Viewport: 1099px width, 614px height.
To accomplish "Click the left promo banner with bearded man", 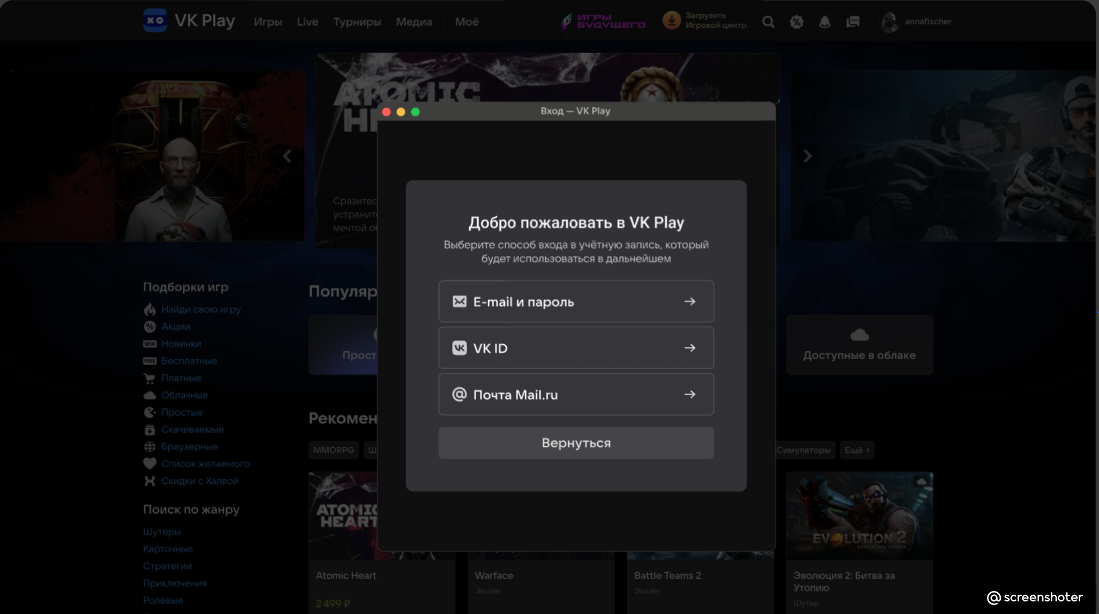I will [x=152, y=156].
